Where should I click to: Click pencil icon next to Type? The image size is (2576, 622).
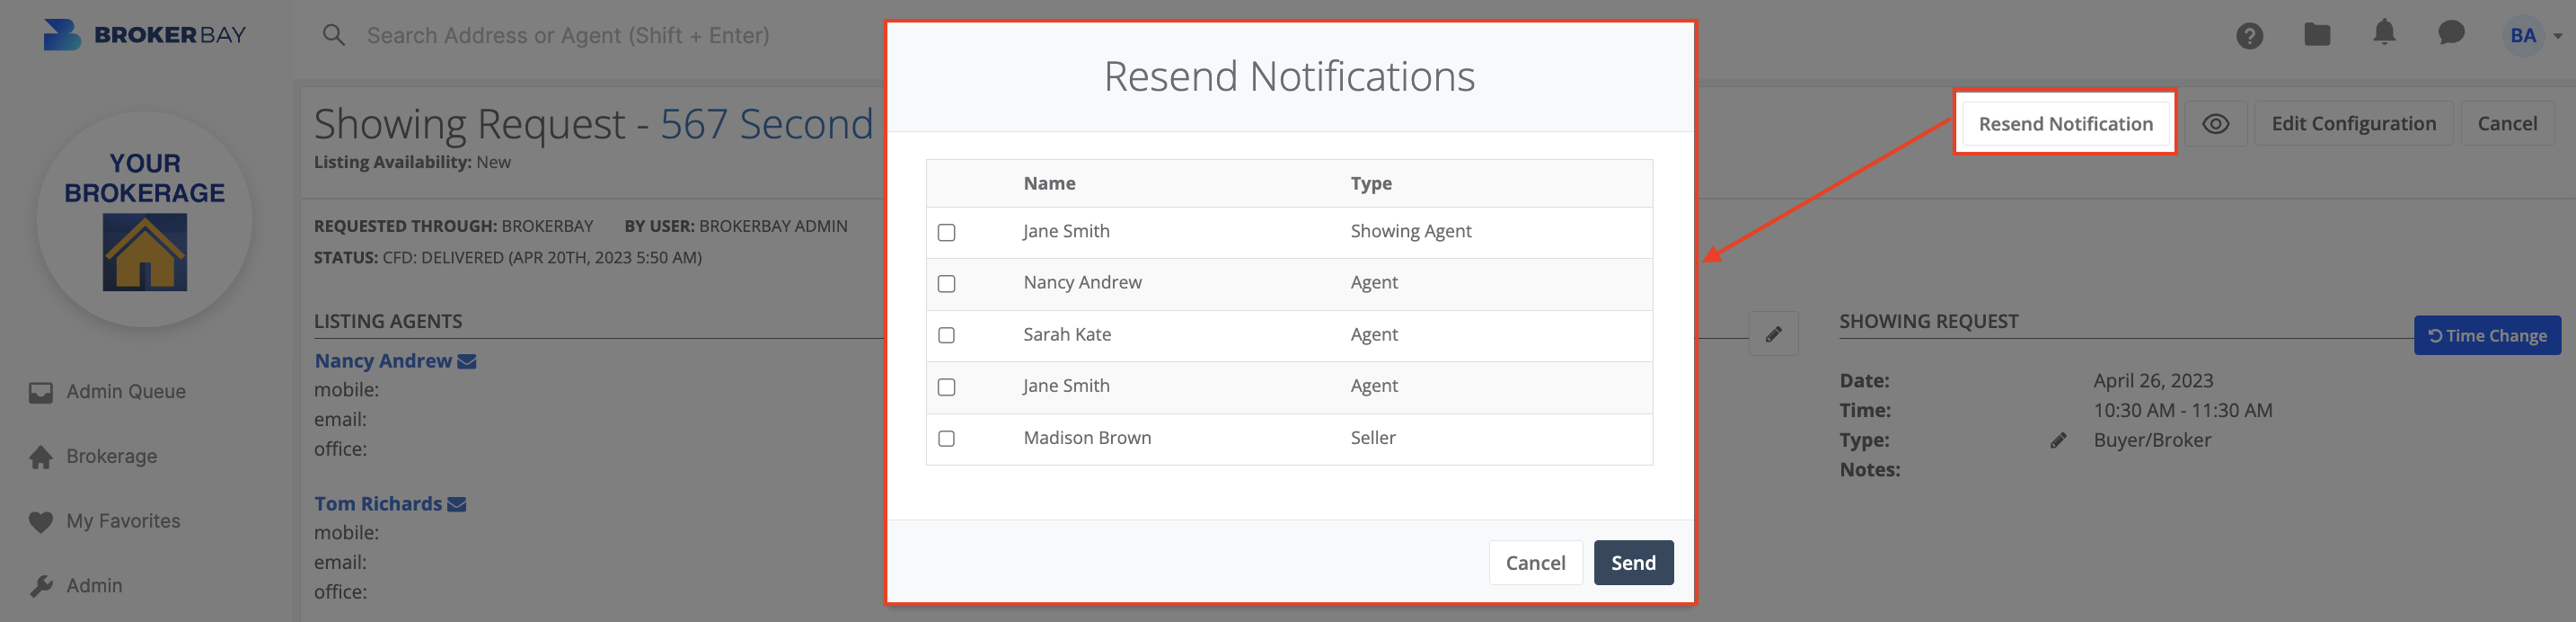click(2058, 440)
